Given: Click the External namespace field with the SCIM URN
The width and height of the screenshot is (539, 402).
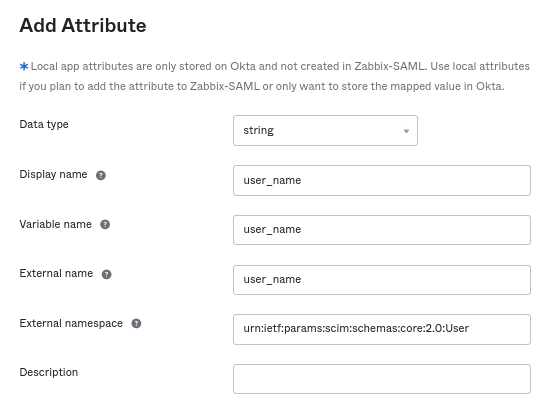Looking at the screenshot, I should pyautogui.click(x=382, y=329).
